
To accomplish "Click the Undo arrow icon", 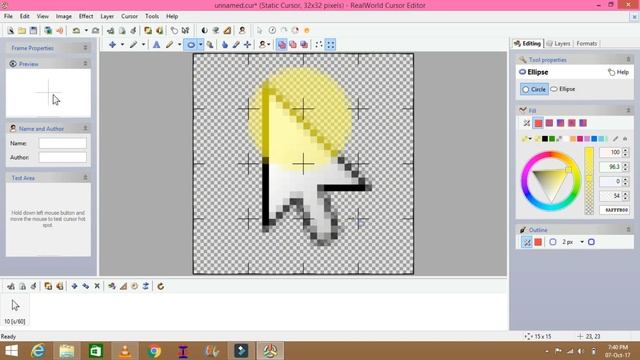I will point(76,31).
